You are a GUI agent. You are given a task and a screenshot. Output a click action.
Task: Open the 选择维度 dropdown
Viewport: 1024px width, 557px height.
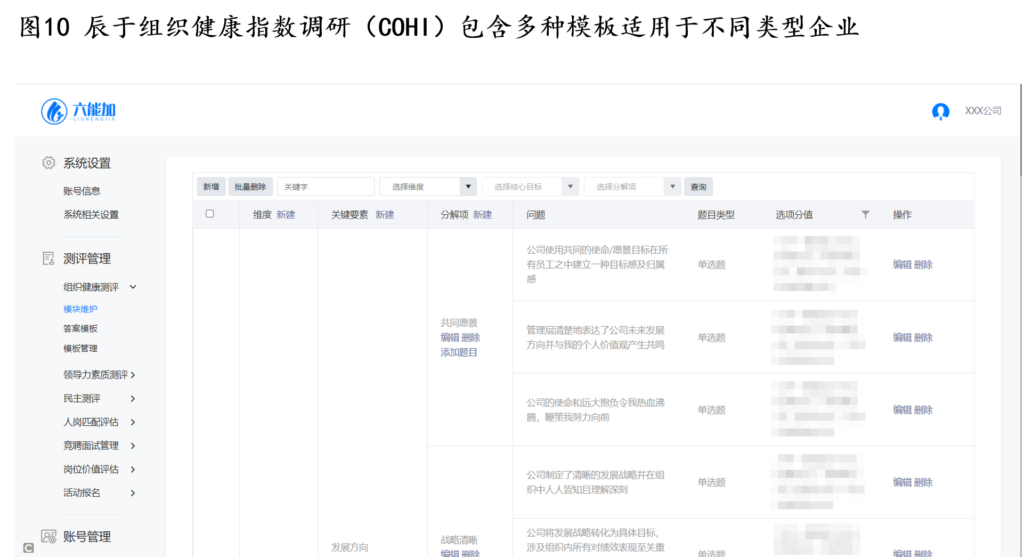(x=428, y=187)
